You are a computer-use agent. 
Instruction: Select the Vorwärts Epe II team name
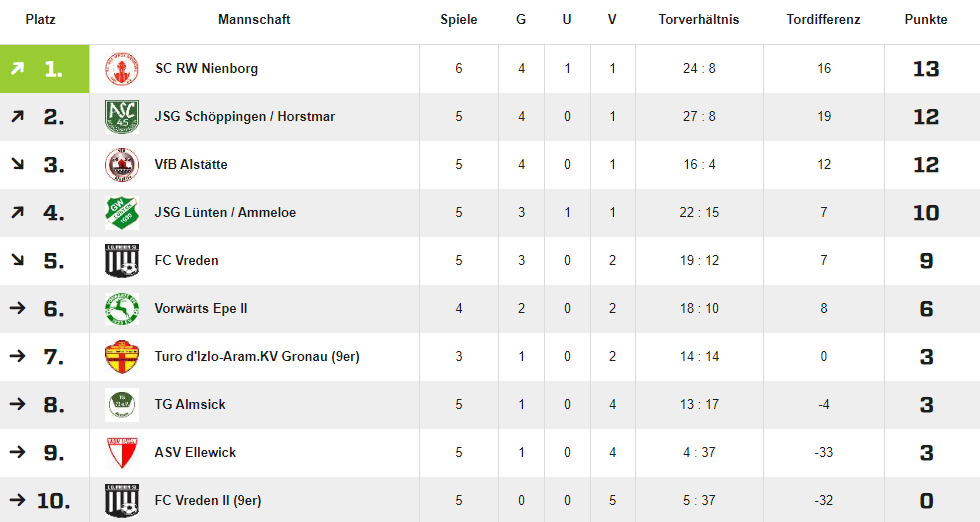tap(201, 309)
